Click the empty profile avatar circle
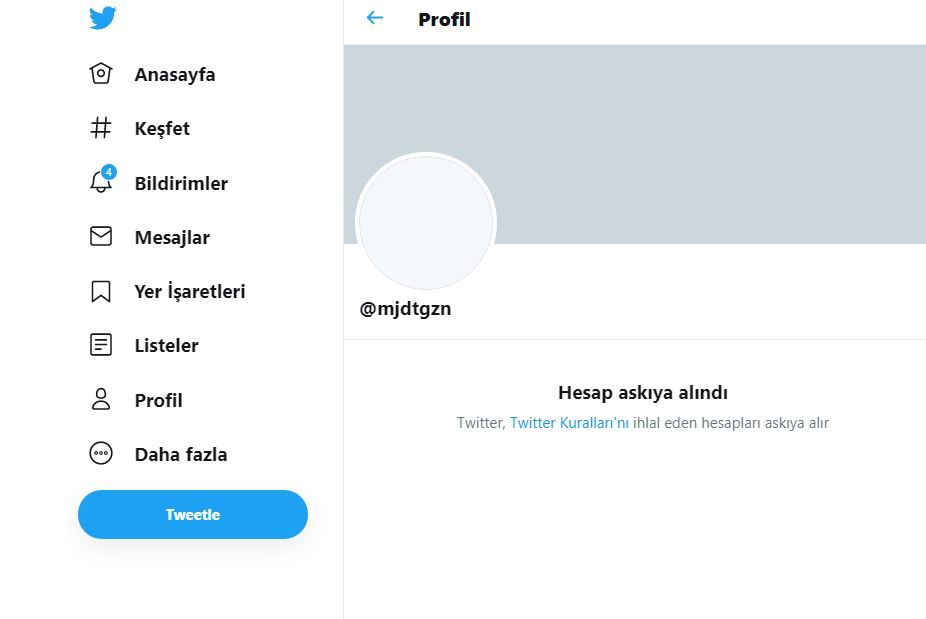The height and width of the screenshot is (619, 926). click(x=426, y=223)
